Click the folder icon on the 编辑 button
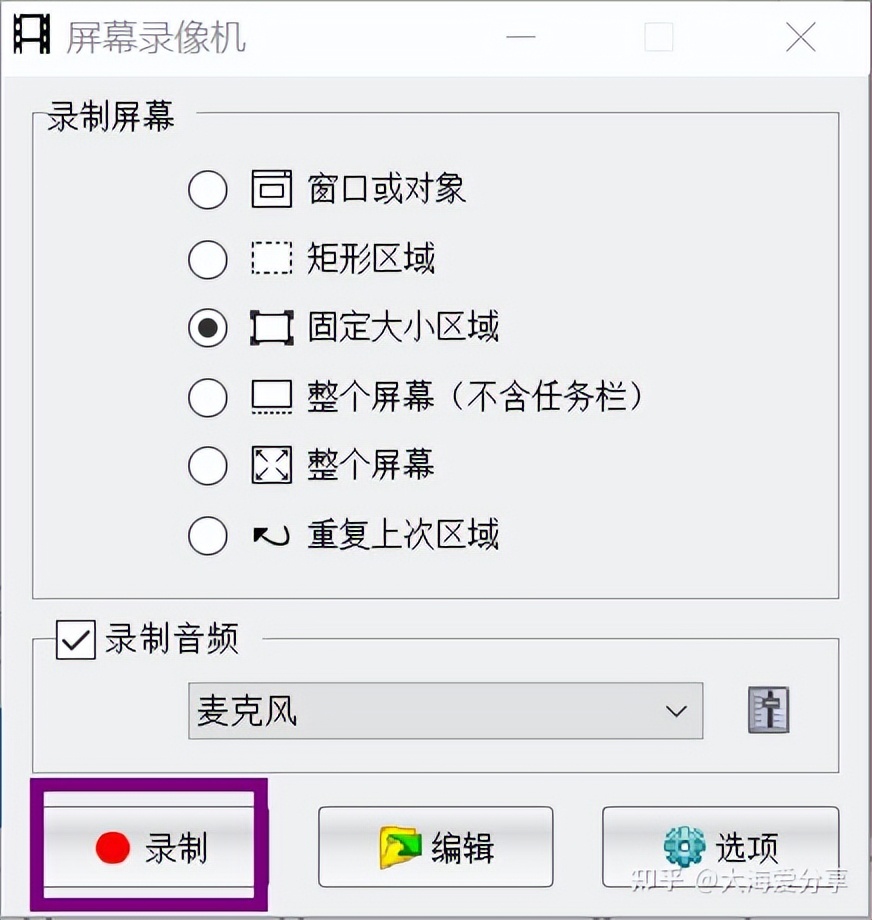 (399, 845)
